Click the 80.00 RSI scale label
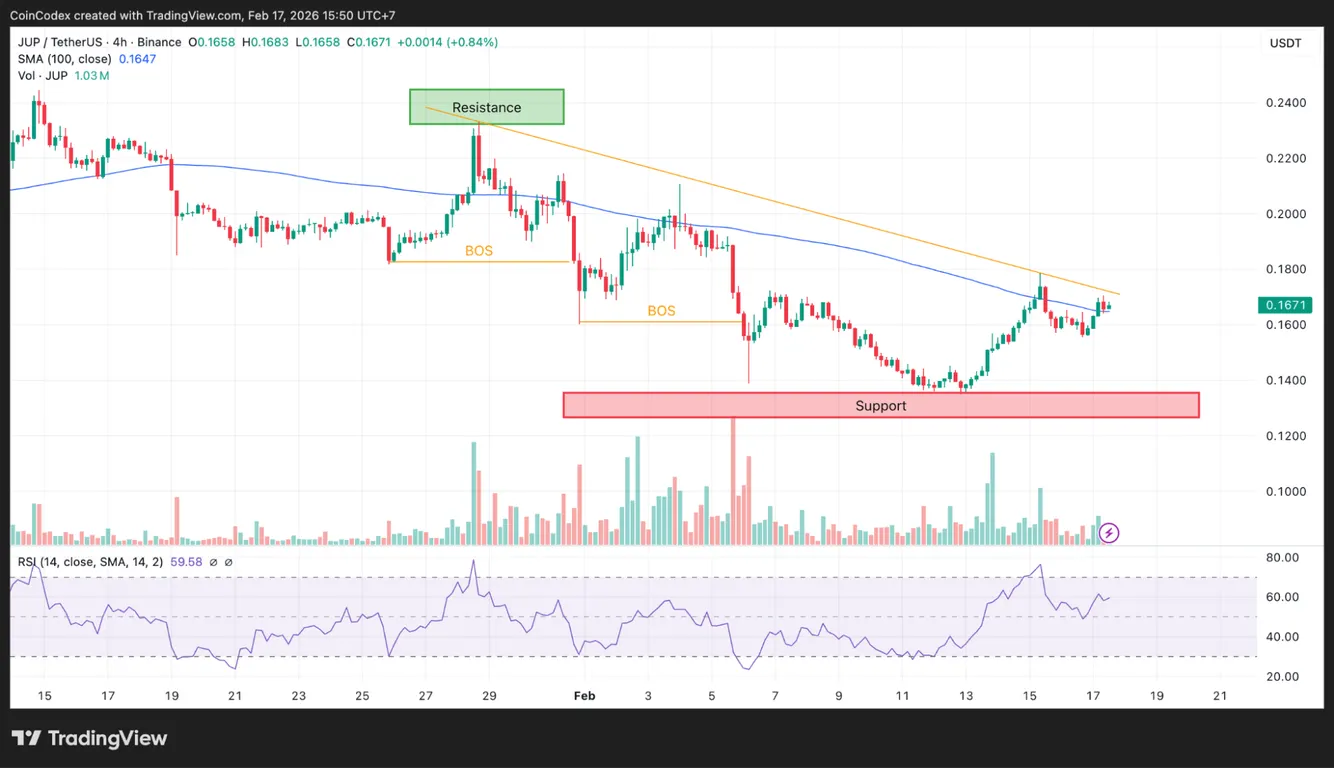This screenshot has width=1334, height=768. (1283, 557)
